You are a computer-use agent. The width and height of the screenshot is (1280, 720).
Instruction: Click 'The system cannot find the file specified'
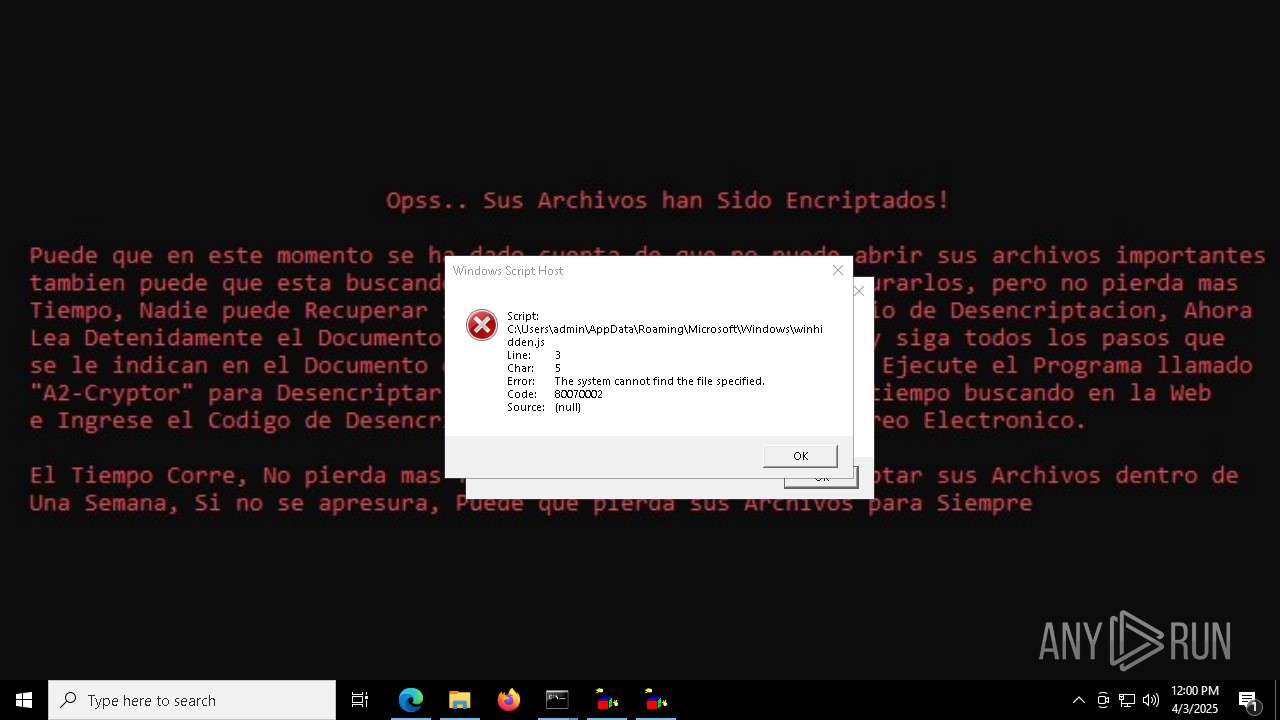660,381
